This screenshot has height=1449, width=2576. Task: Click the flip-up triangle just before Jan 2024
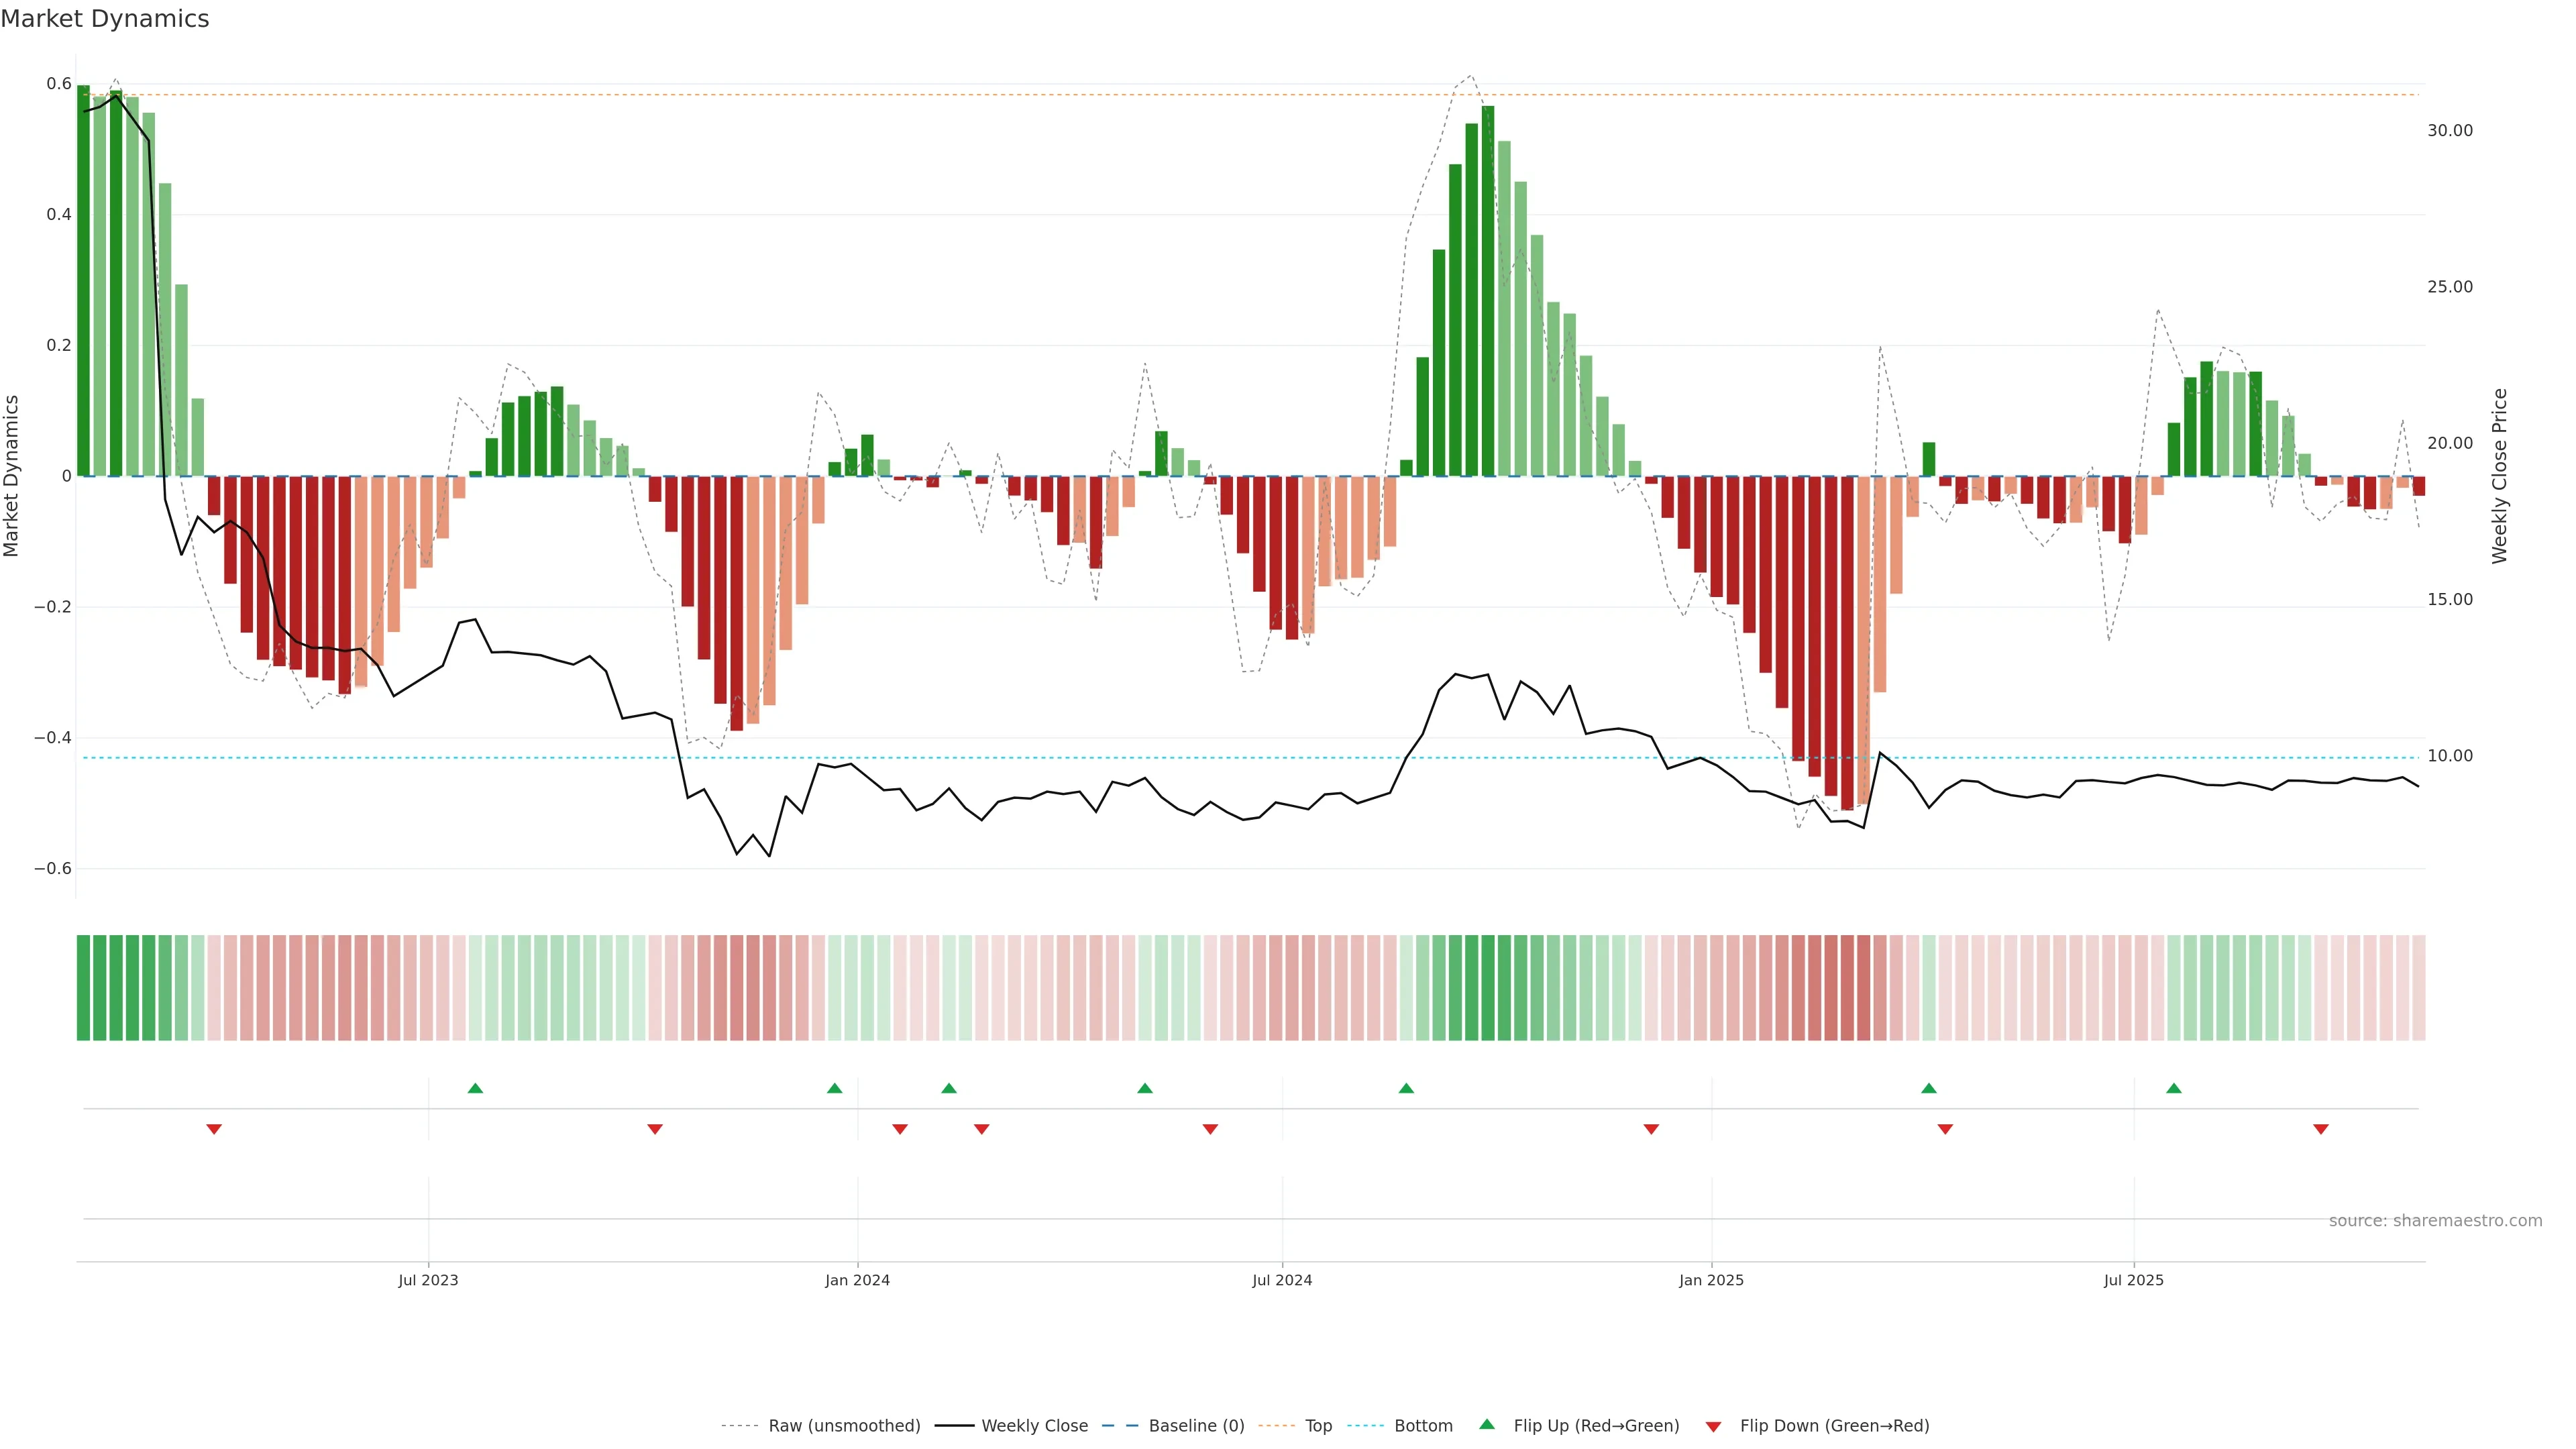[834, 1088]
